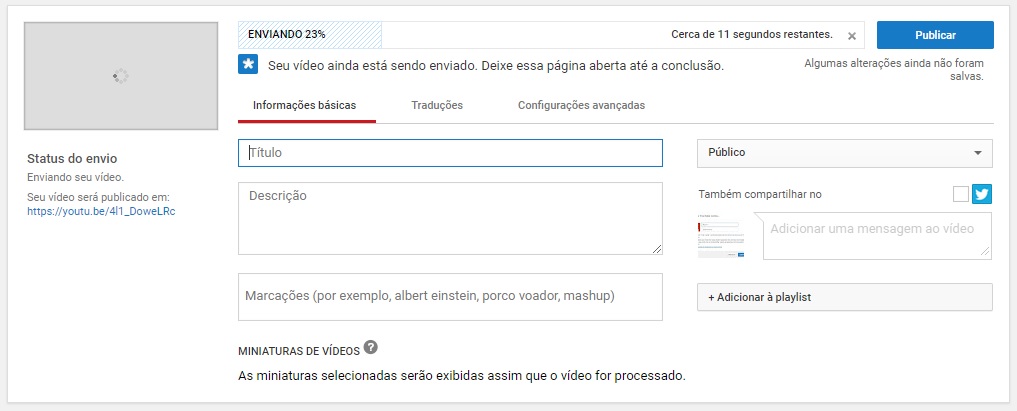Click the Descrição box resize handle
Viewport: 1017px width, 411px height.
point(657,249)
